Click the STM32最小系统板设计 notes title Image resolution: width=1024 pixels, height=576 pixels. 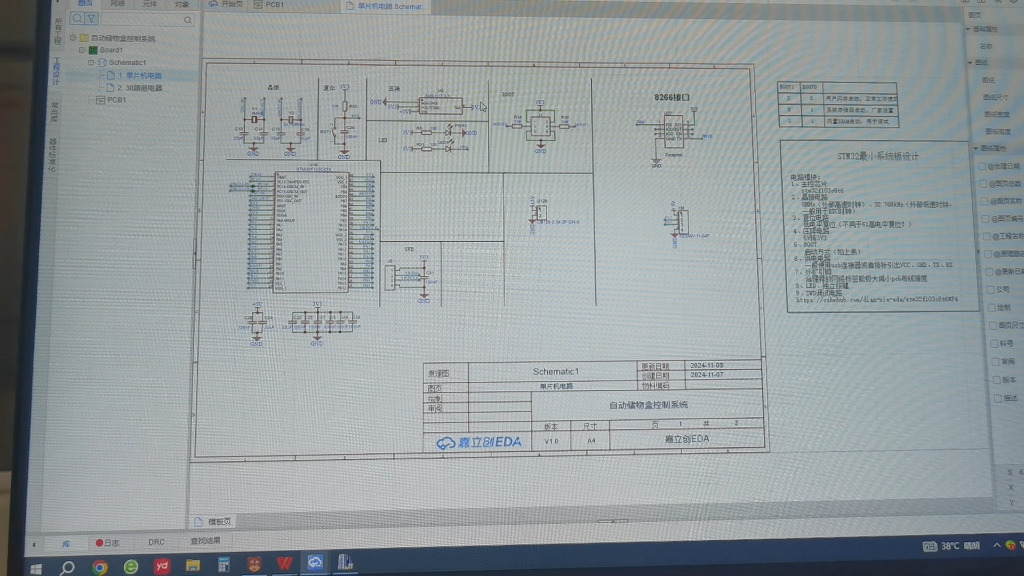(878, 157)
